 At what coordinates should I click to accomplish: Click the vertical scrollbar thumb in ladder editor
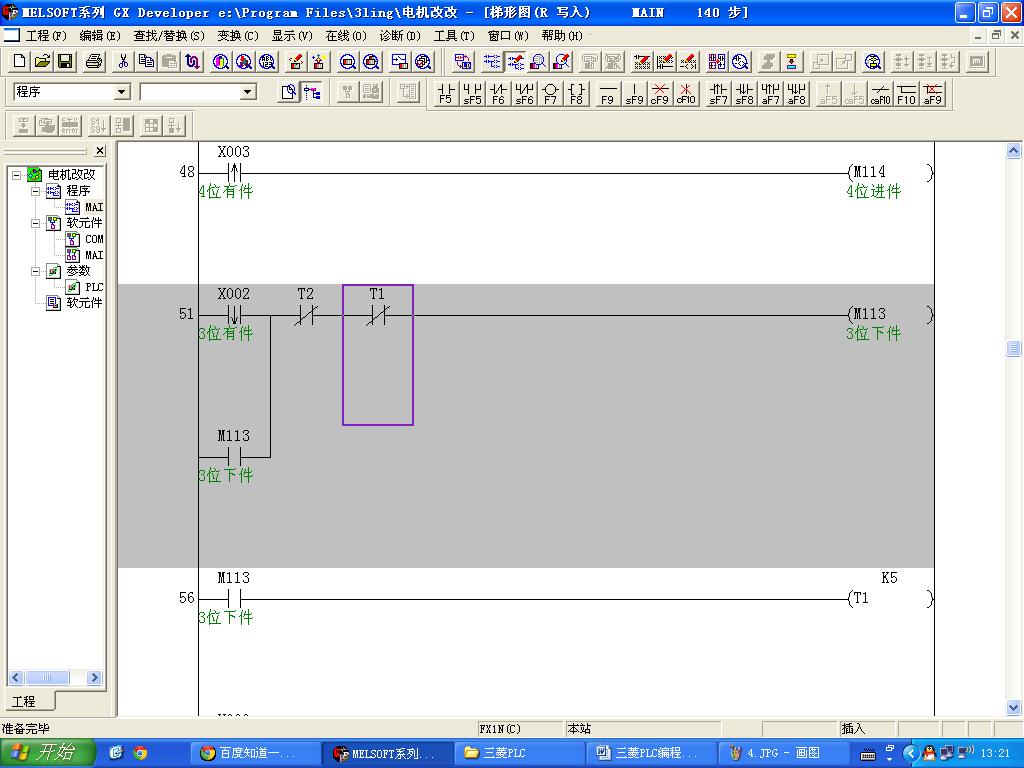tap(1014, 349)
